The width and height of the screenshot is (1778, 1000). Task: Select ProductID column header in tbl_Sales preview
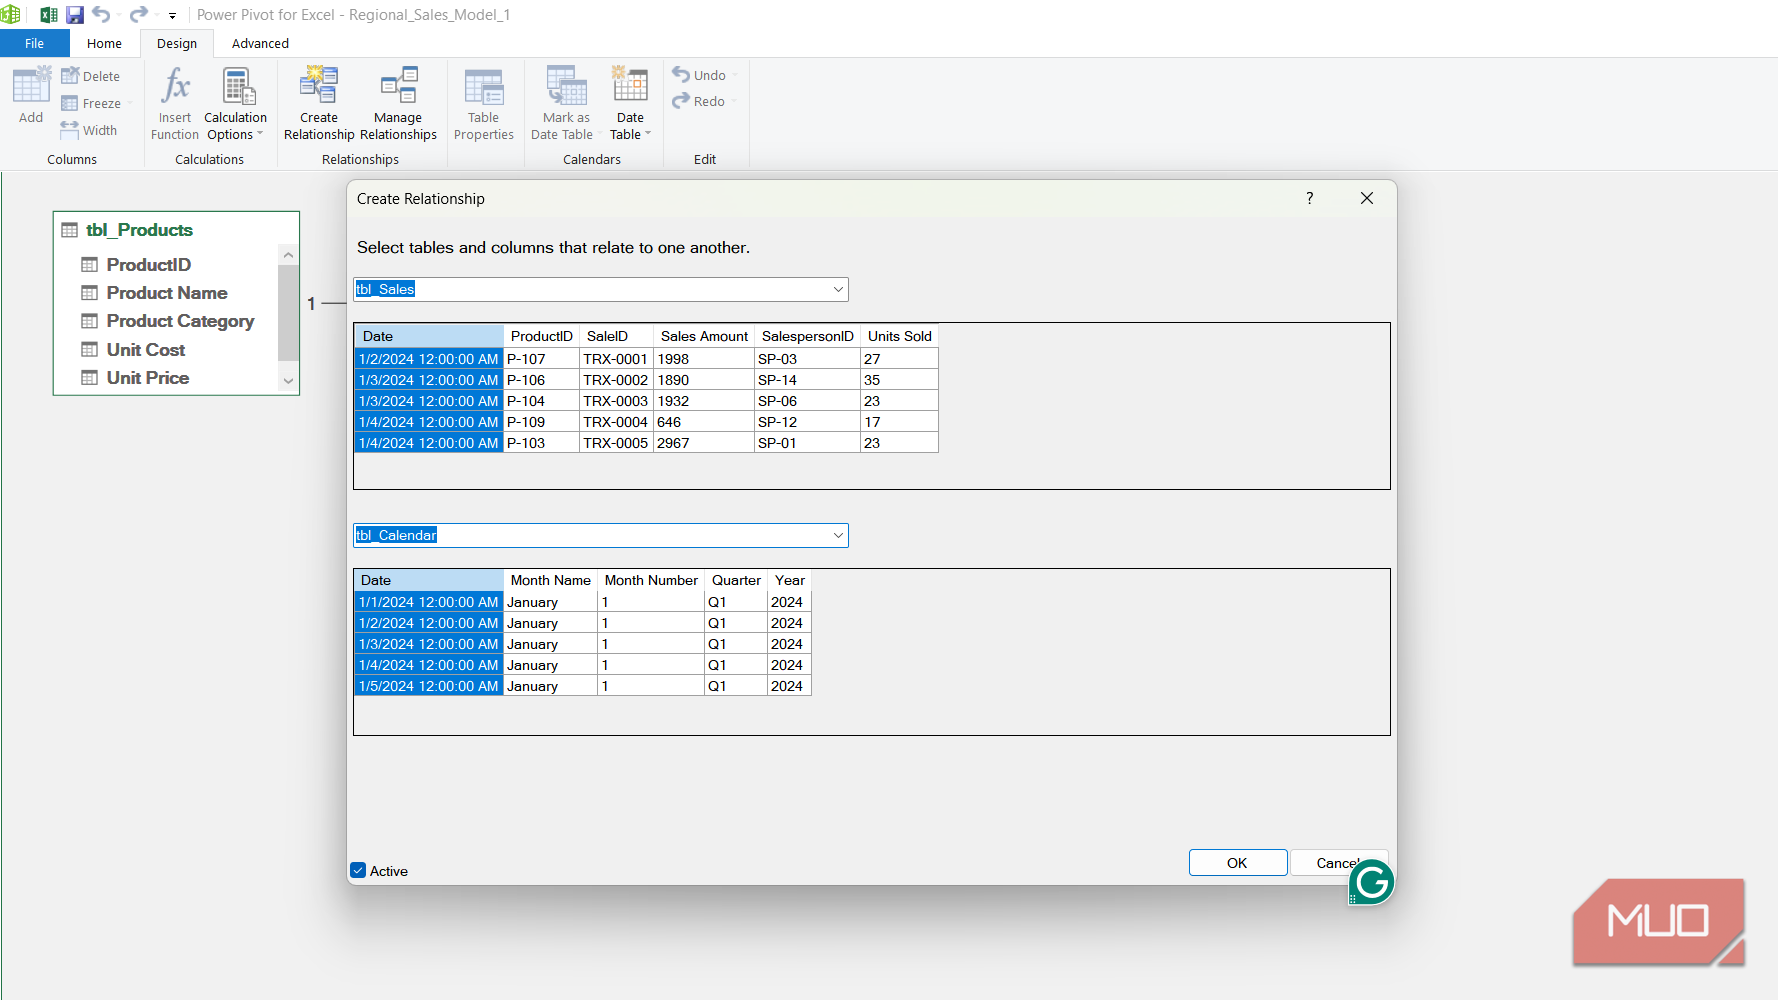click(x=541, y=336)
